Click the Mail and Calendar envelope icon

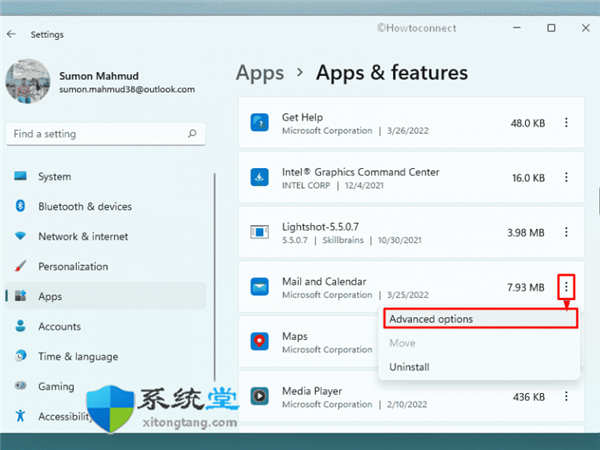pos(259,287)
